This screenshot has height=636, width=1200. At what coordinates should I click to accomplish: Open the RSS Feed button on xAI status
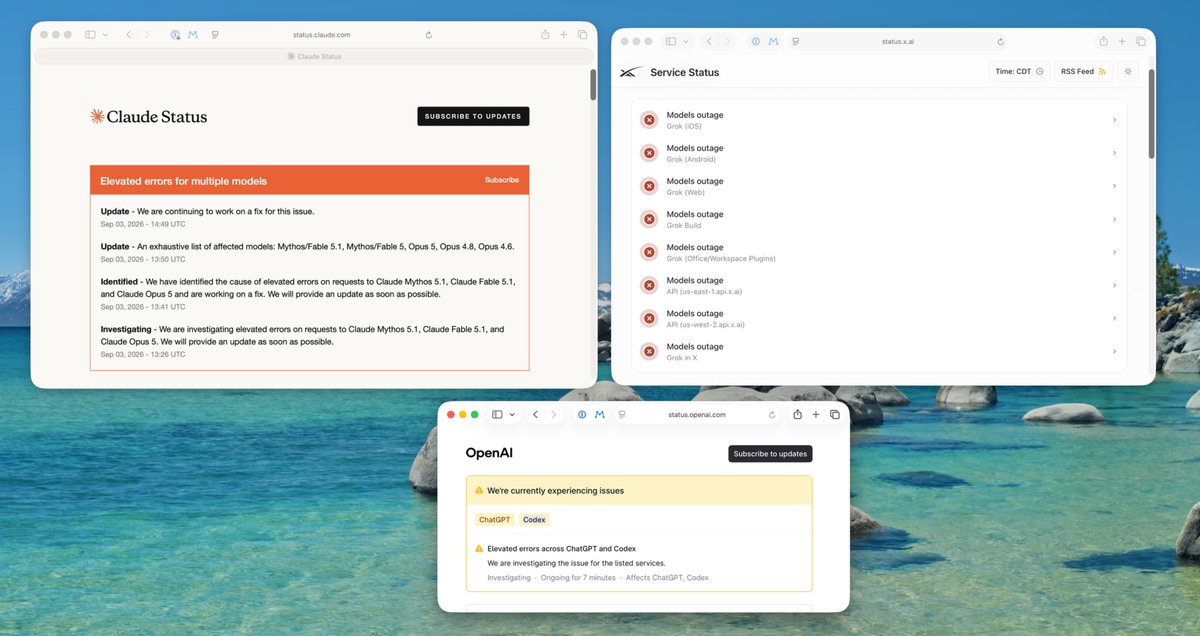[x=1083, y=71]
